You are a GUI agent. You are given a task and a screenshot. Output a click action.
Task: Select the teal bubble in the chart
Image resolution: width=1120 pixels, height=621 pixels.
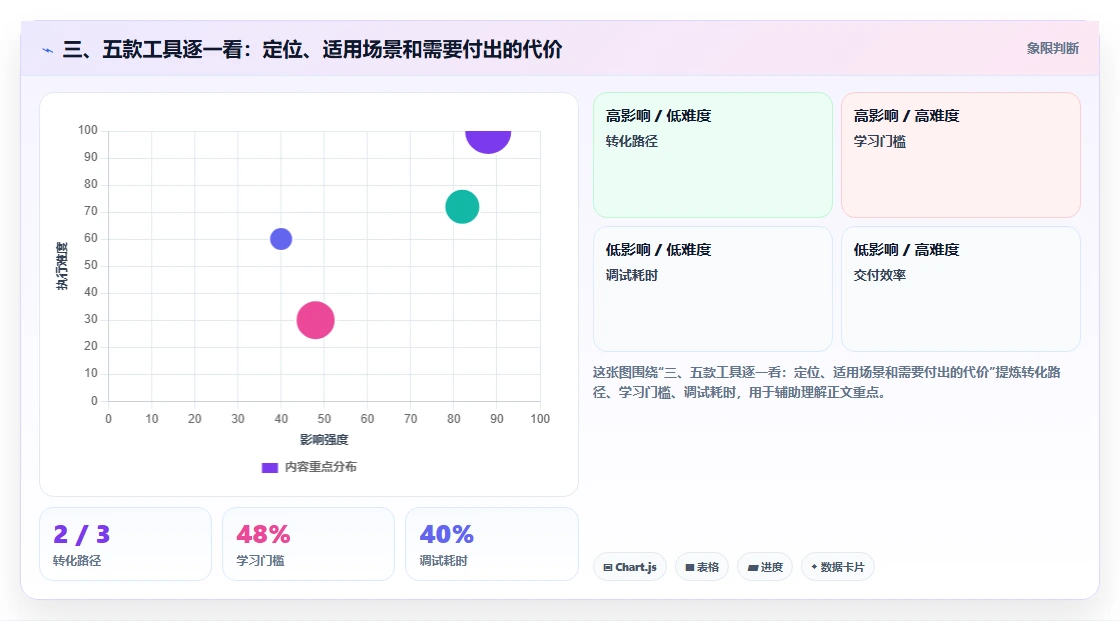pos(462,207)
